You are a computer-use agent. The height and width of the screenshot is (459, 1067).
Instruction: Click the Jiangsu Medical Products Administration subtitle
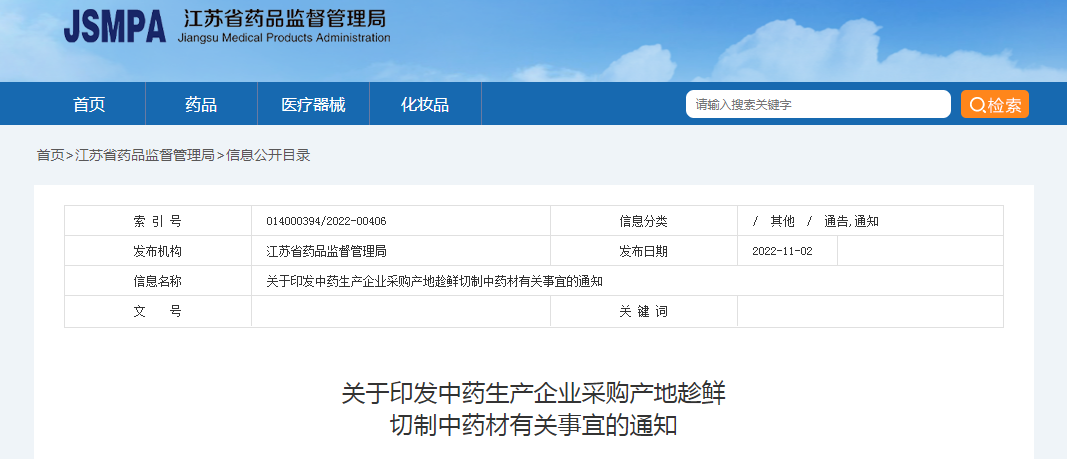(x=284, y=38)
